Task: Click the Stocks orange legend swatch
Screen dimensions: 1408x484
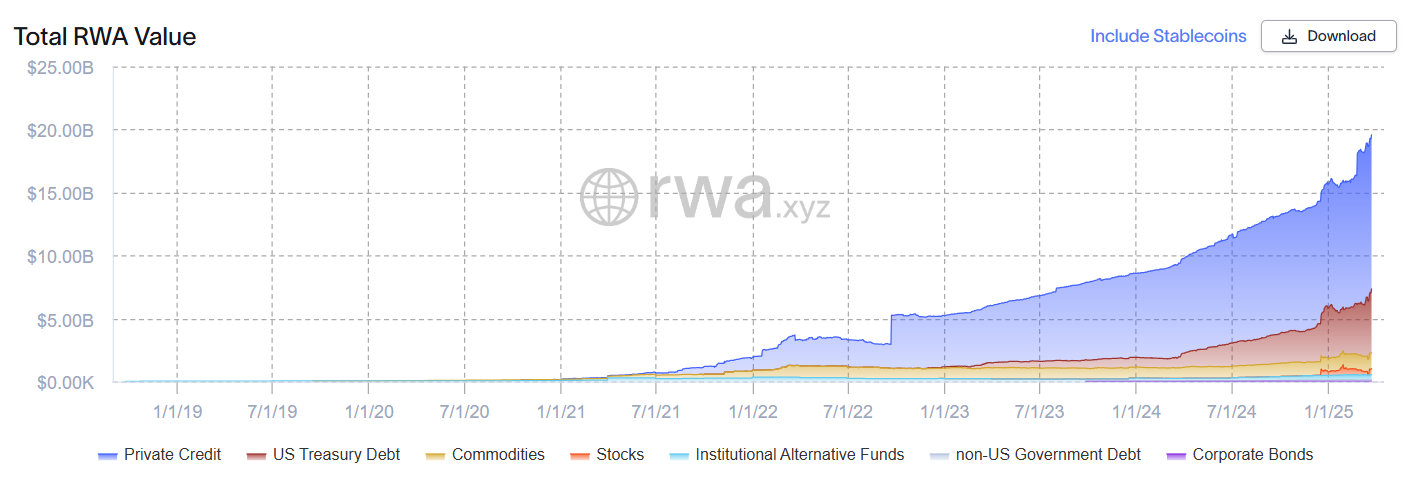Action: point(580,456)
